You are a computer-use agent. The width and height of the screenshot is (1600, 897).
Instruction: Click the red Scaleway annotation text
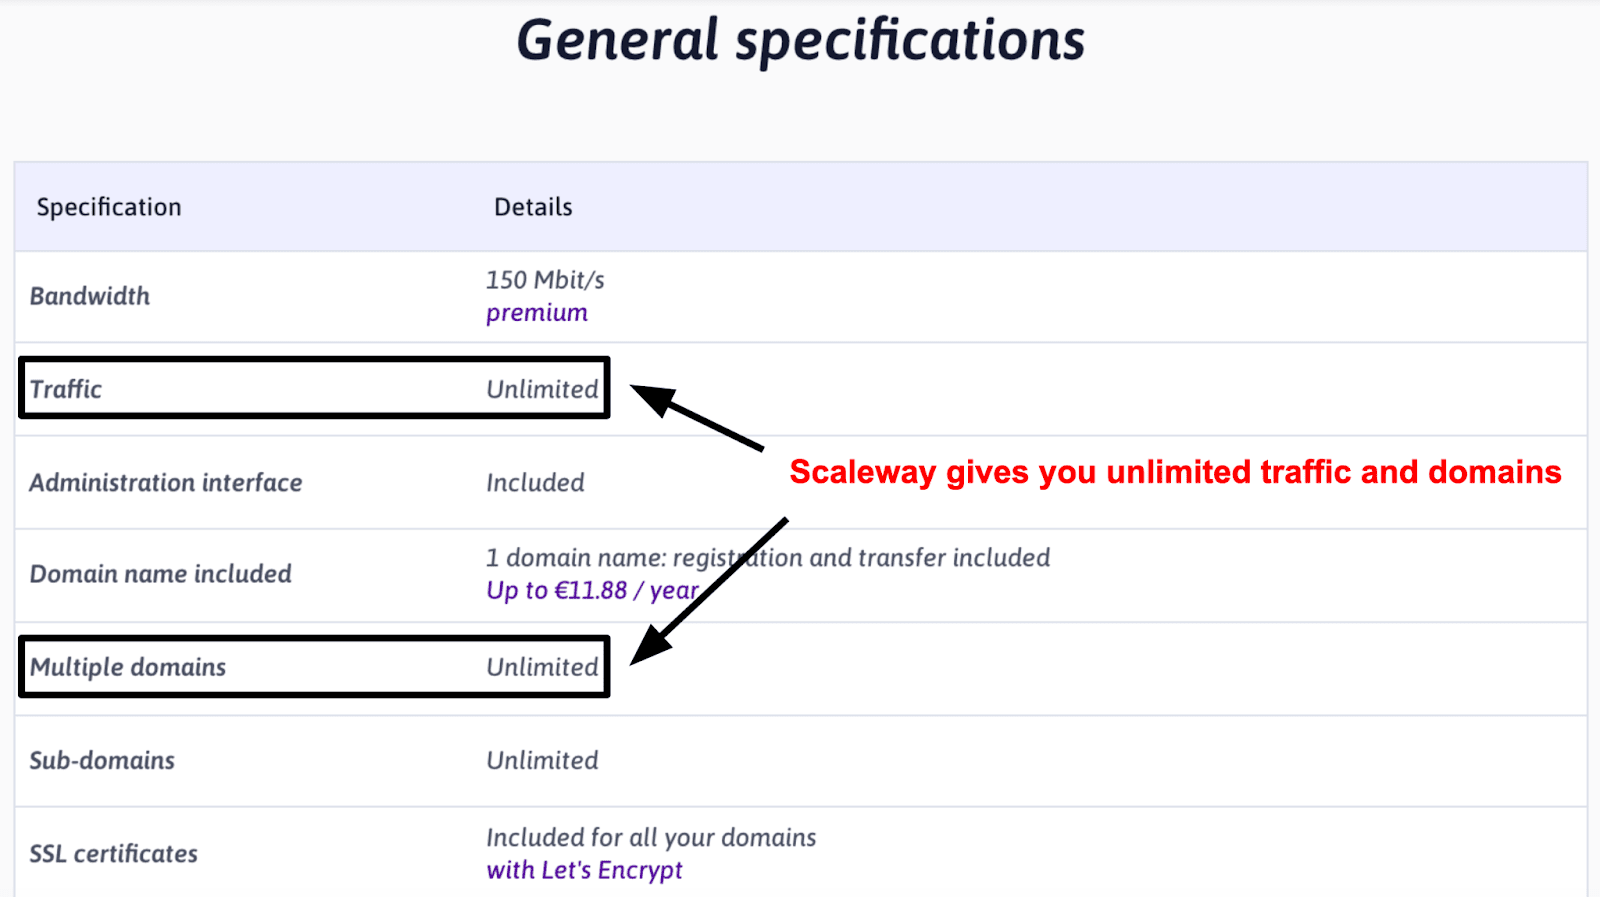click(x=1175, y=472)
